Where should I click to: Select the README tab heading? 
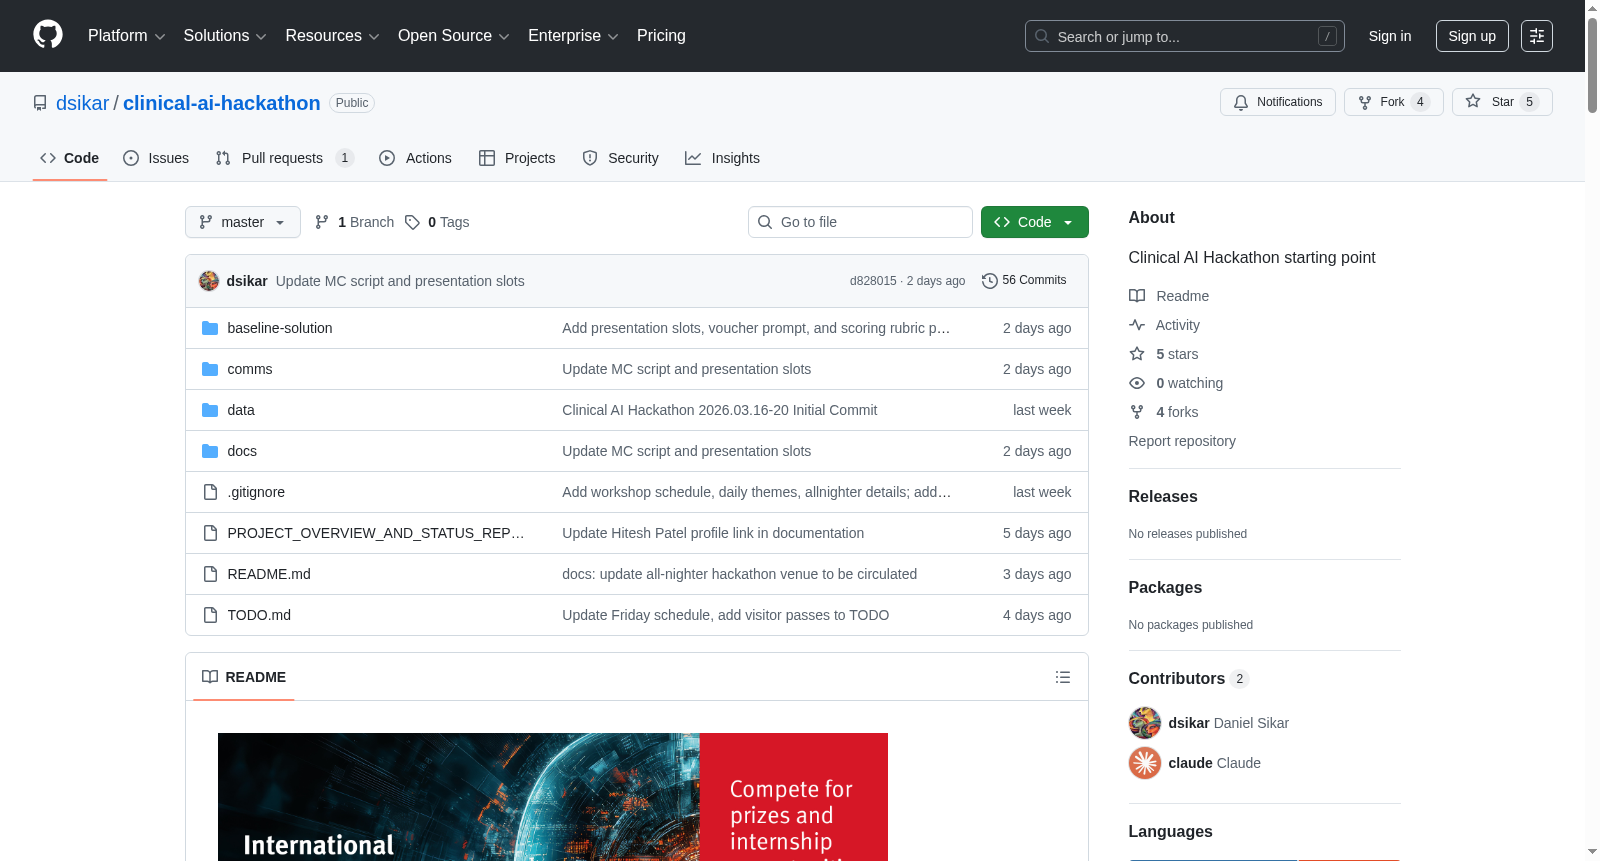[x=244, y=677]
